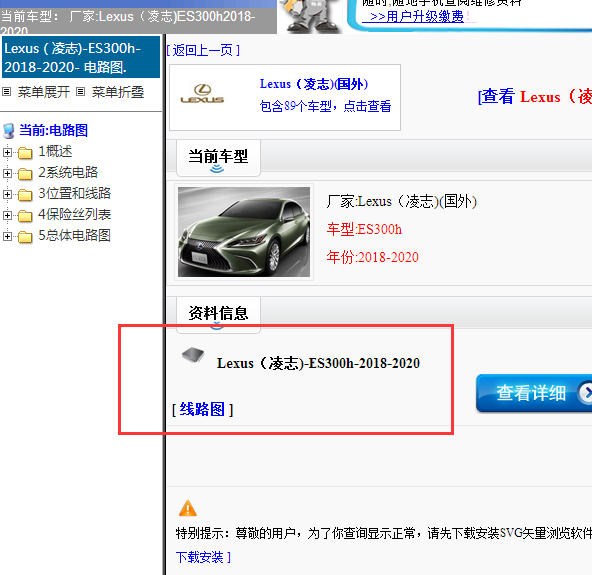The height and width of the screenshot is (575, 592).
Task: Expand the 5总体电路图 tree node
Action: (x=7, y=236)
